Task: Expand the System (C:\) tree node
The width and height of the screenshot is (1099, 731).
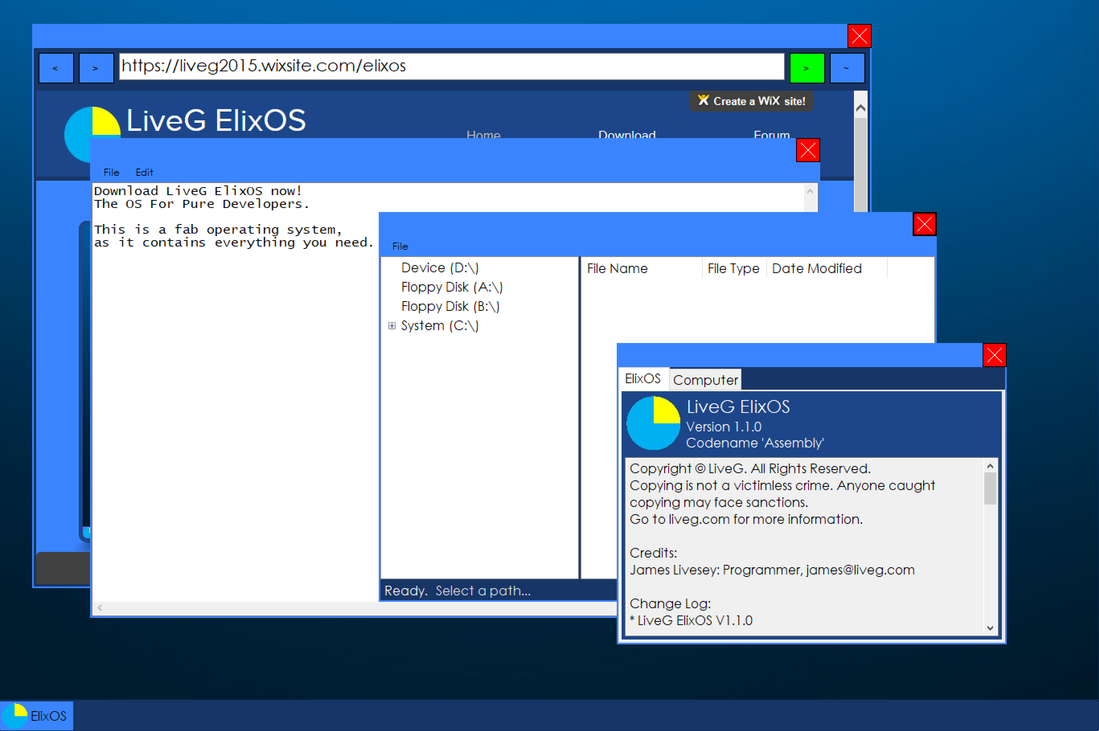Action: click(x=392, y=326)
